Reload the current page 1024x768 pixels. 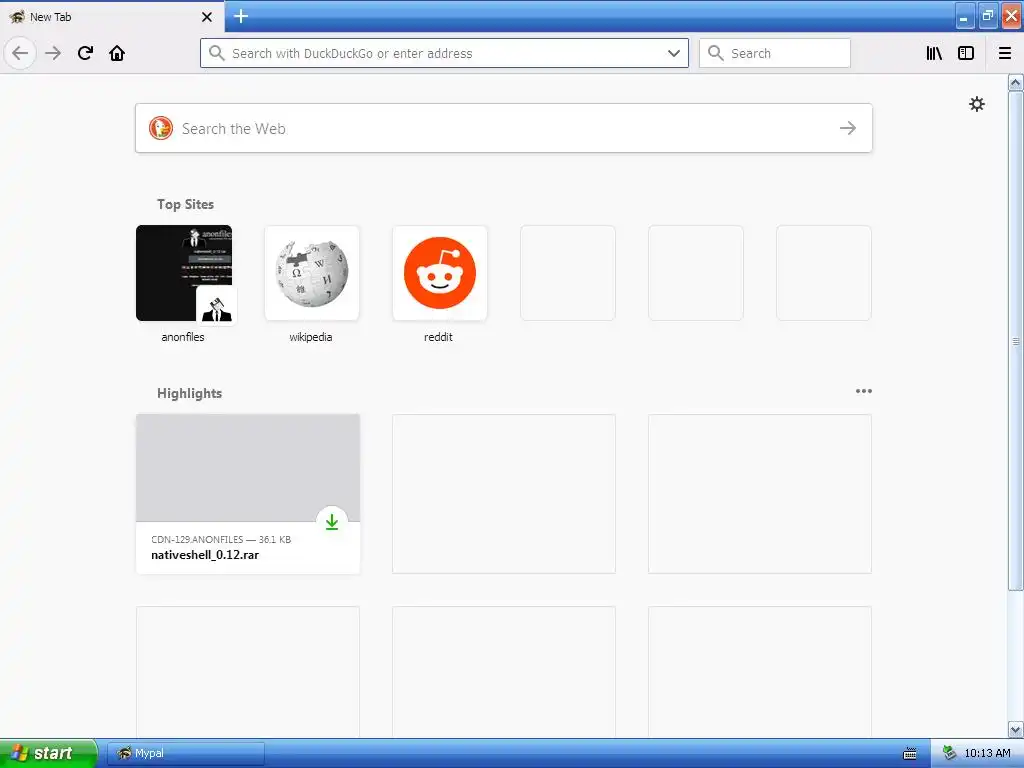tap(85, 53)
